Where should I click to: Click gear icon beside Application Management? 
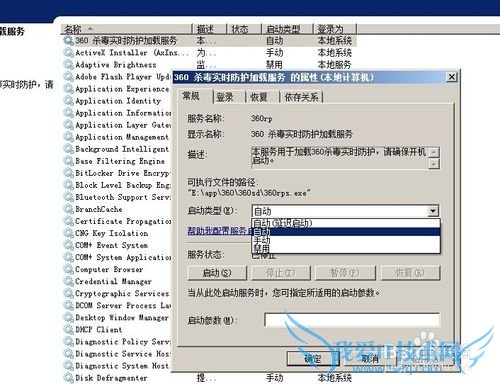click(69, 137)
